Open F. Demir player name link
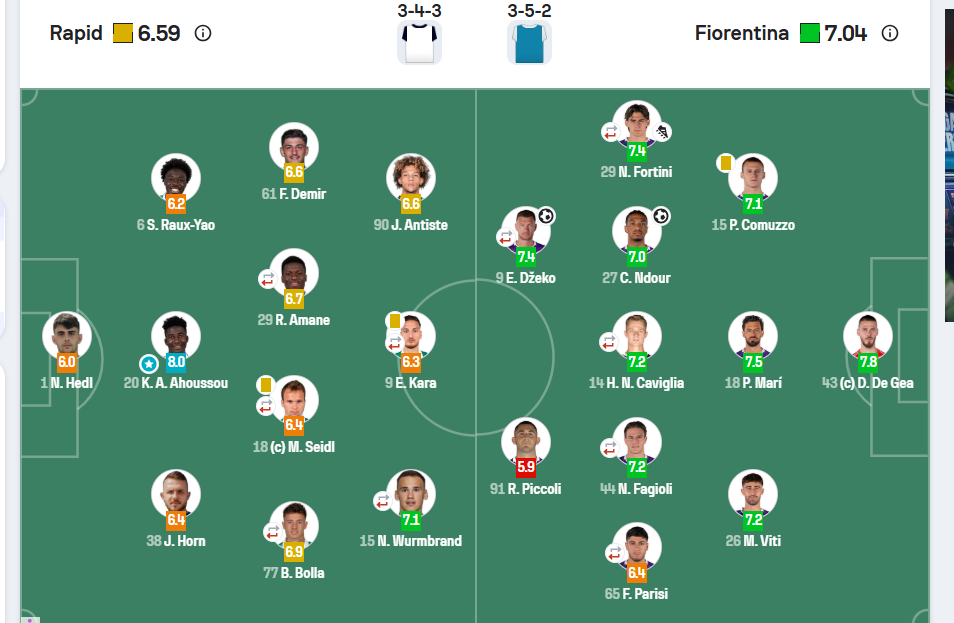Viewport: 954px width, 623px height. [x=301, y=194]
